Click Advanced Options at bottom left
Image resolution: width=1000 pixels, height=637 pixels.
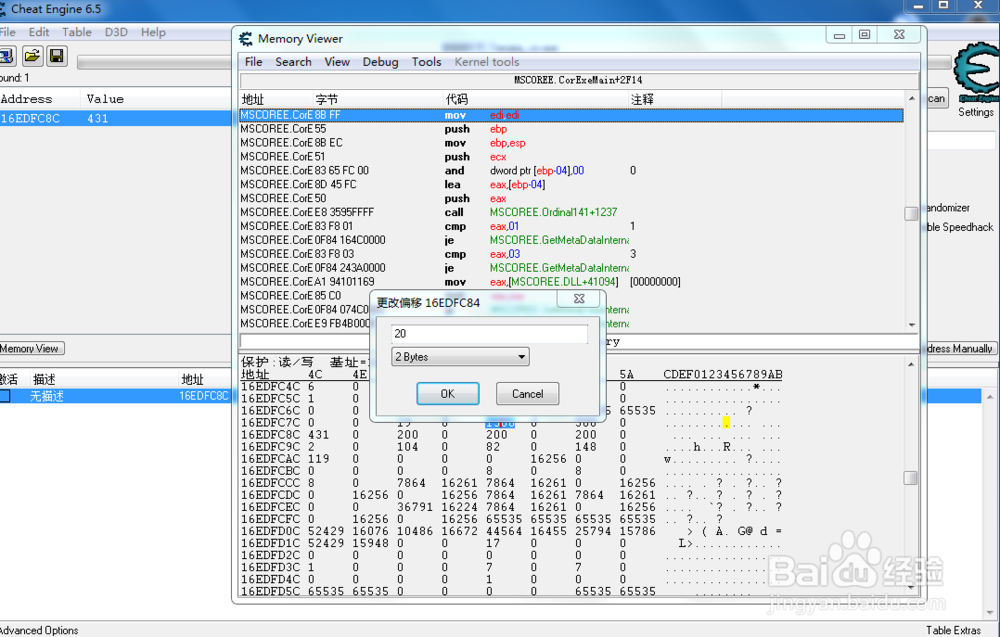[39, 630]
